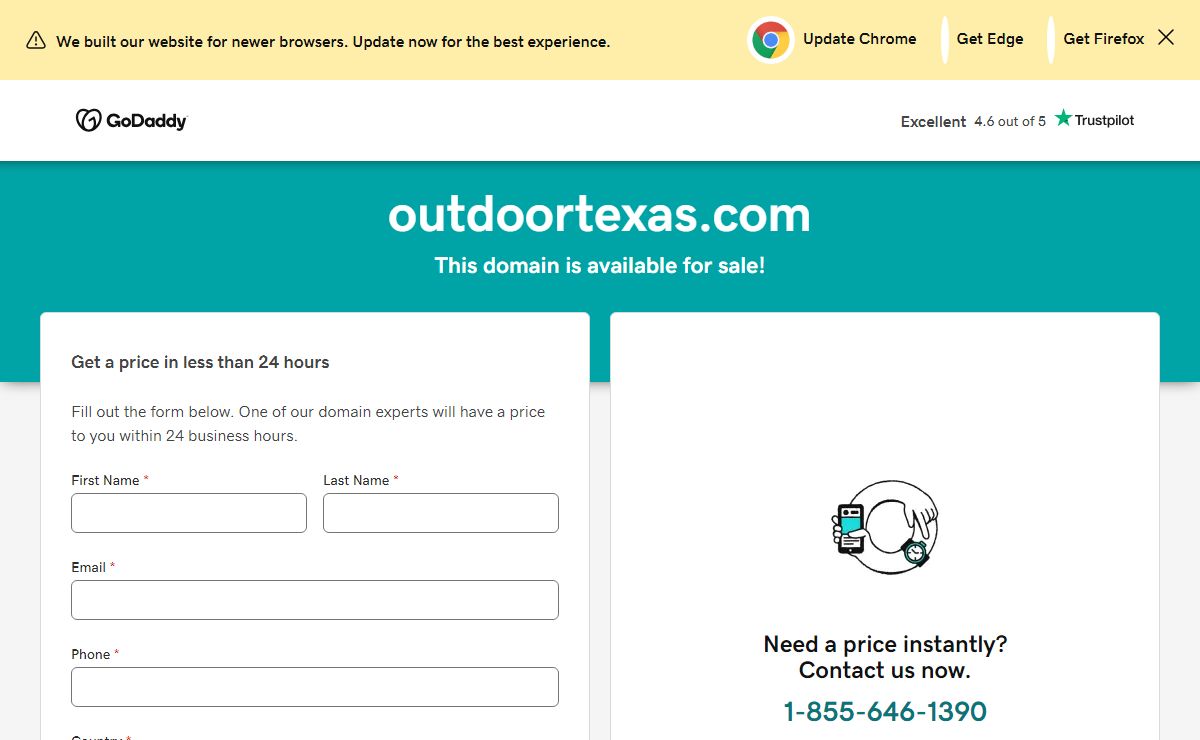This screenshot has height=740, width=1200.
Task: Click the warning triangle icon in banner
Action: 36,41
